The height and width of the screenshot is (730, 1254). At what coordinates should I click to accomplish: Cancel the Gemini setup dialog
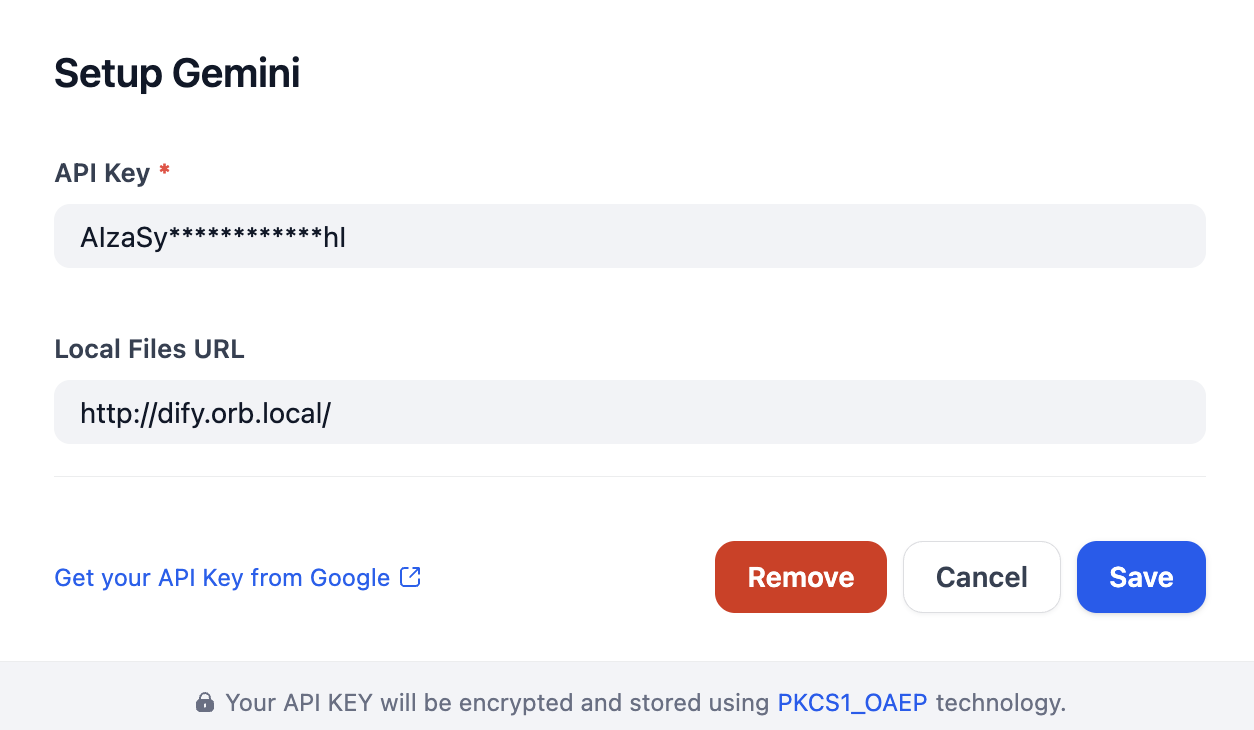(x=981, y=577)
